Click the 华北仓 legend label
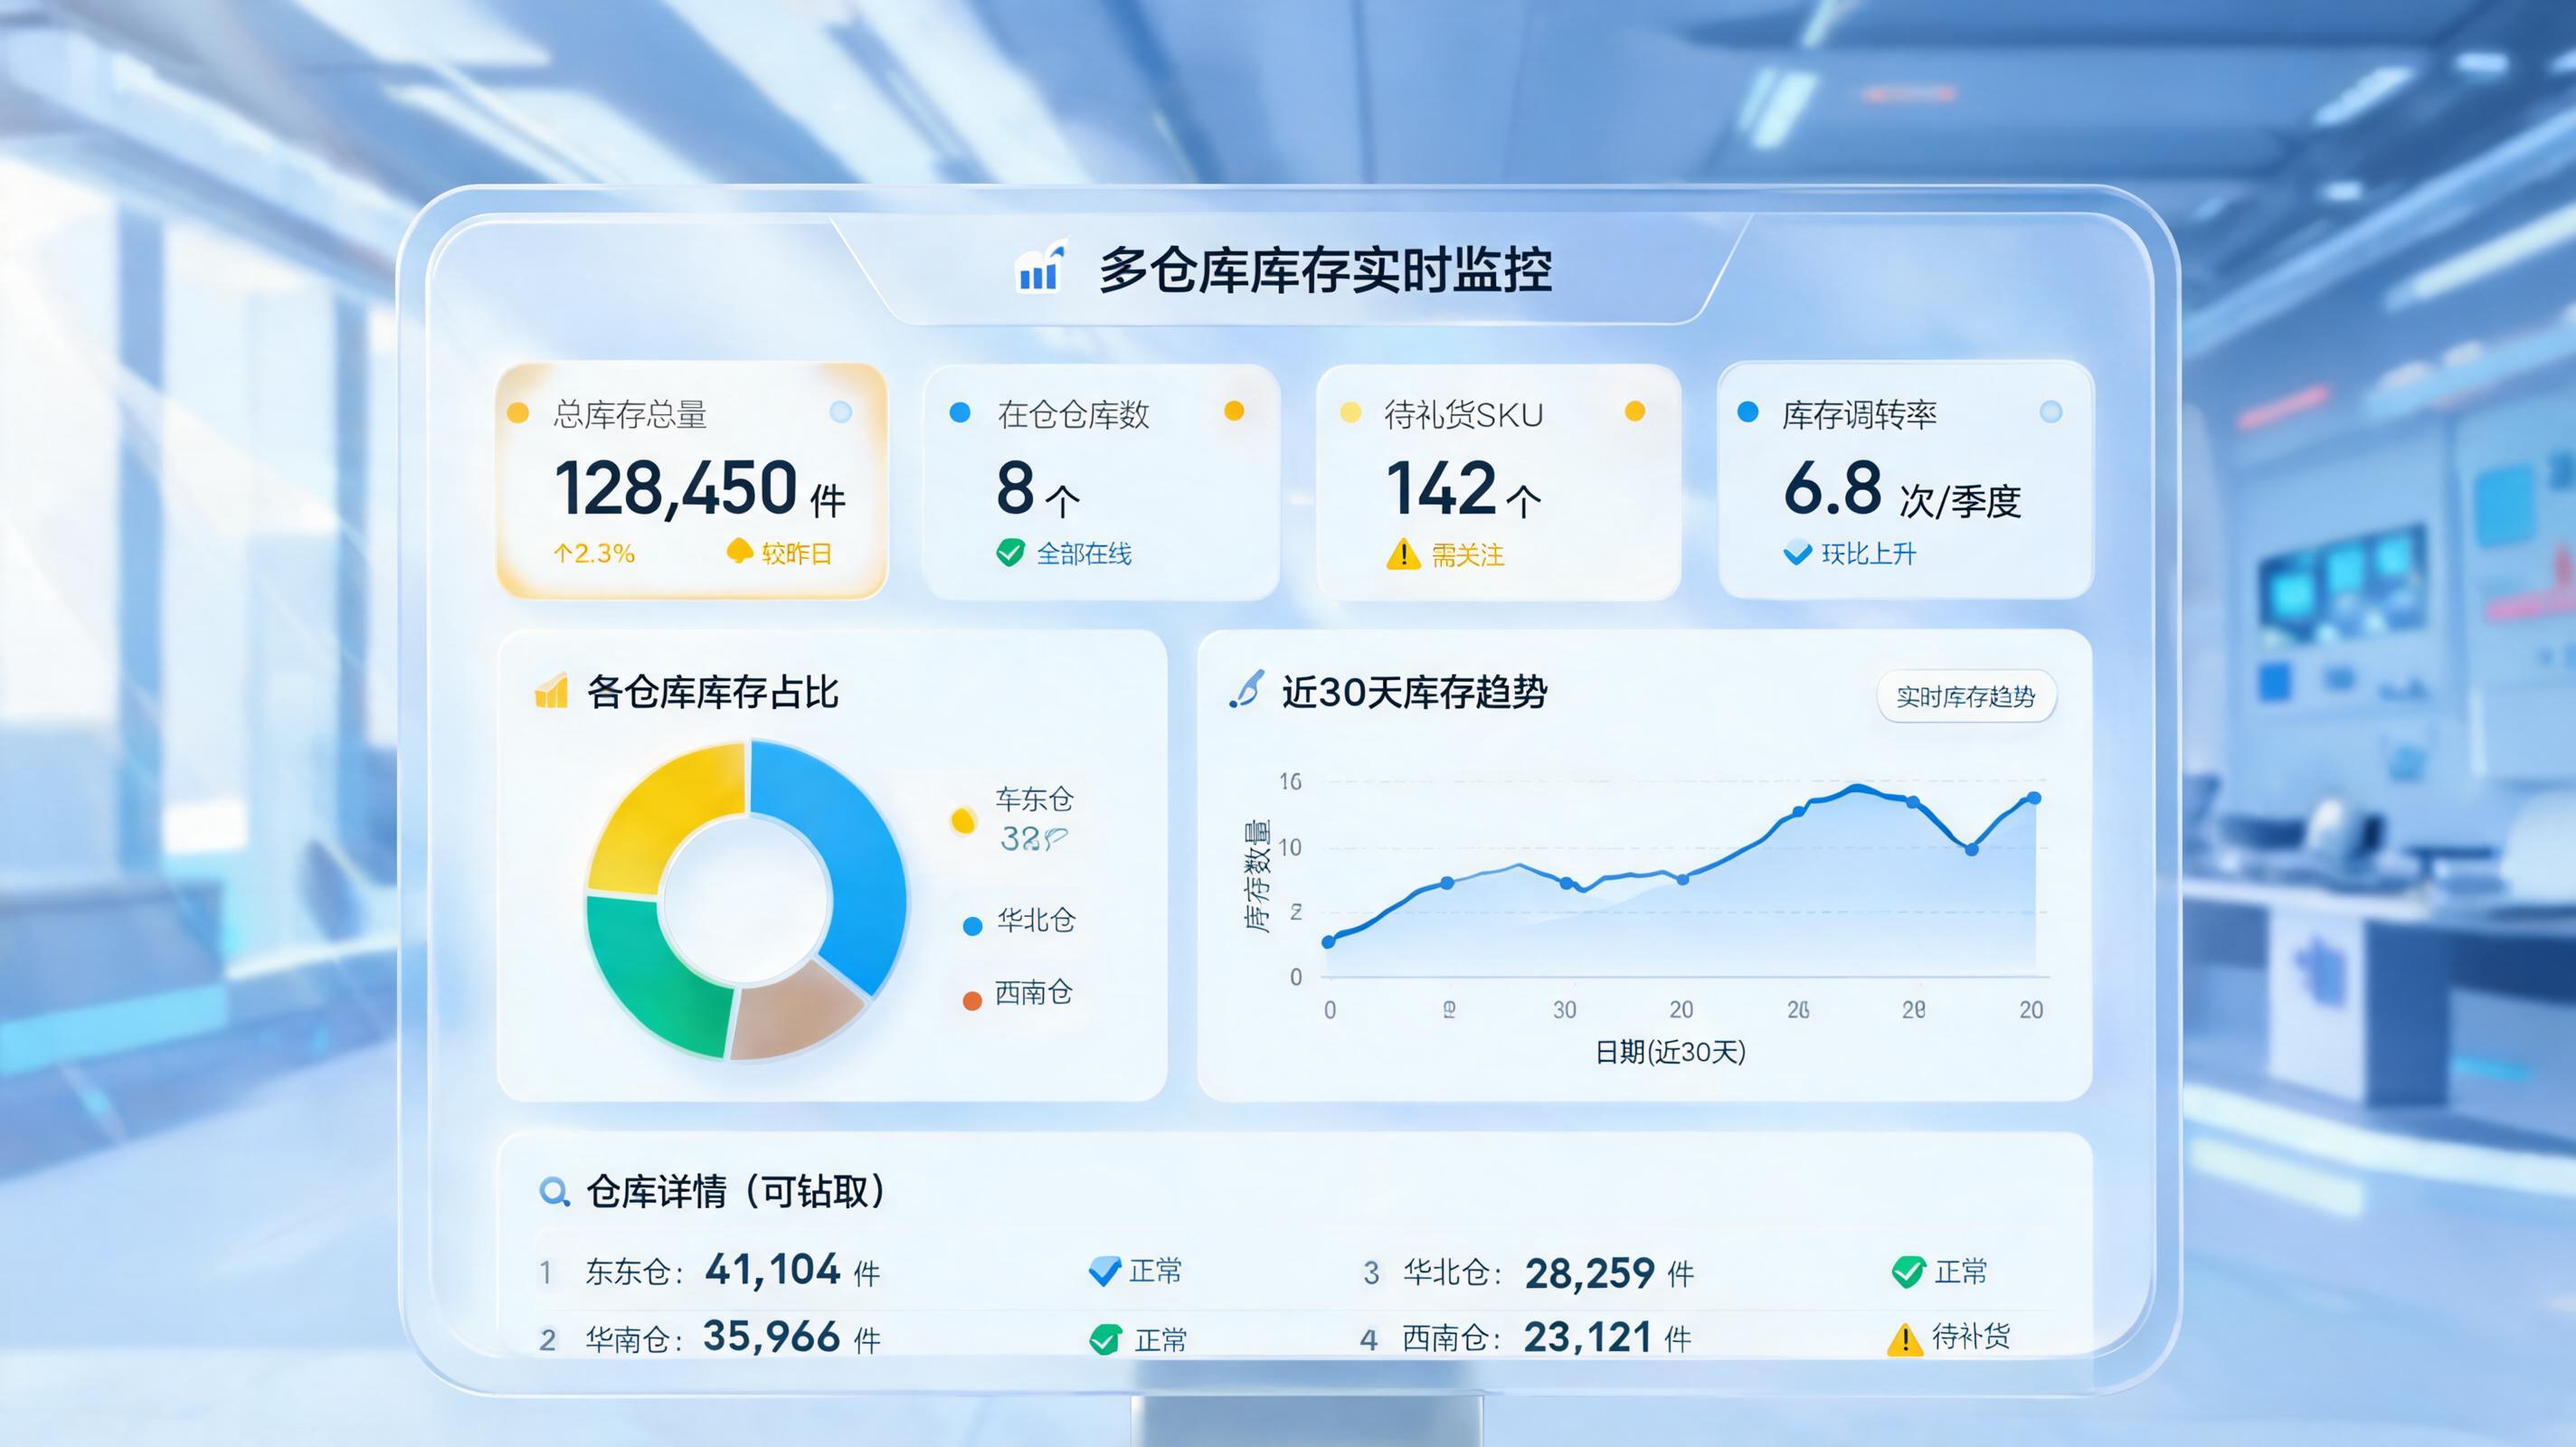 coord(1036,920)
